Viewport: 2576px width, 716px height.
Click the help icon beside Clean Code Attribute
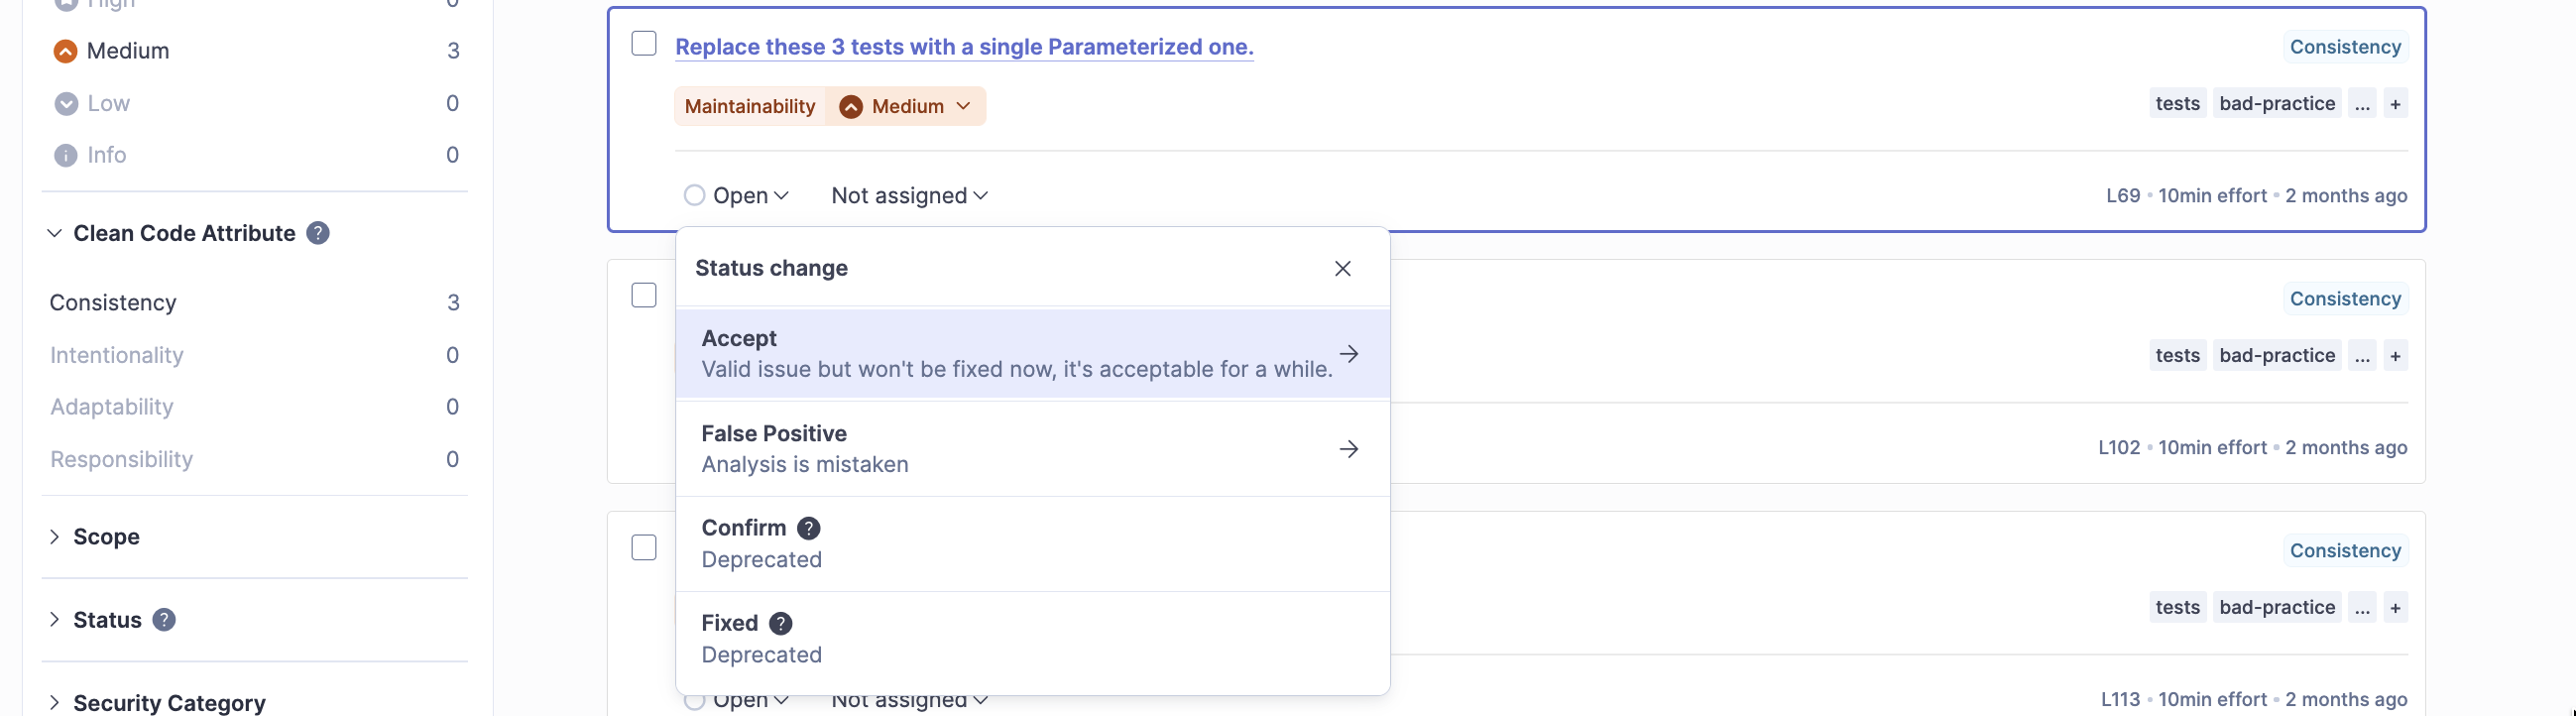(318, 233)
